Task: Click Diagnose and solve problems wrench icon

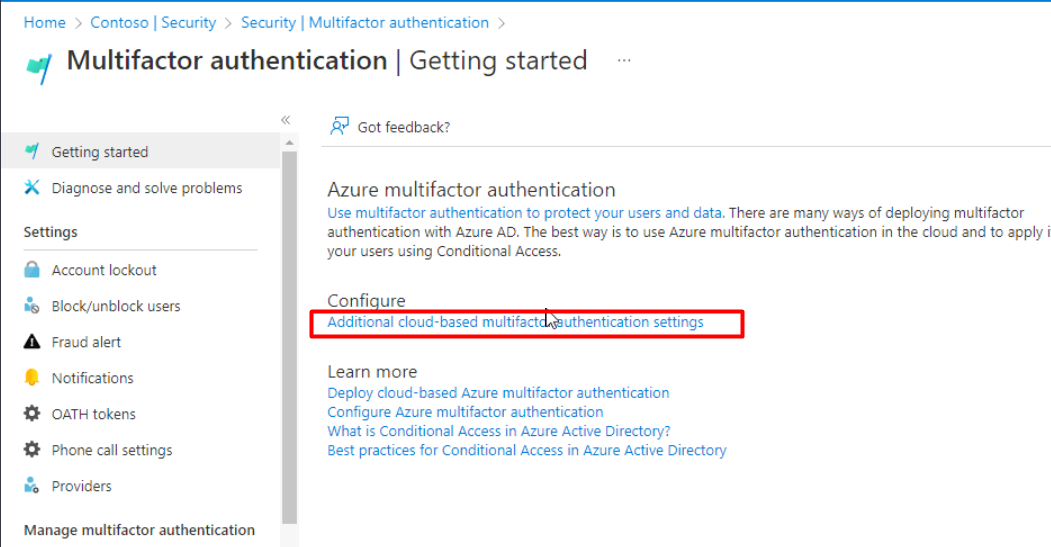Action: click(x=32, y=188)
